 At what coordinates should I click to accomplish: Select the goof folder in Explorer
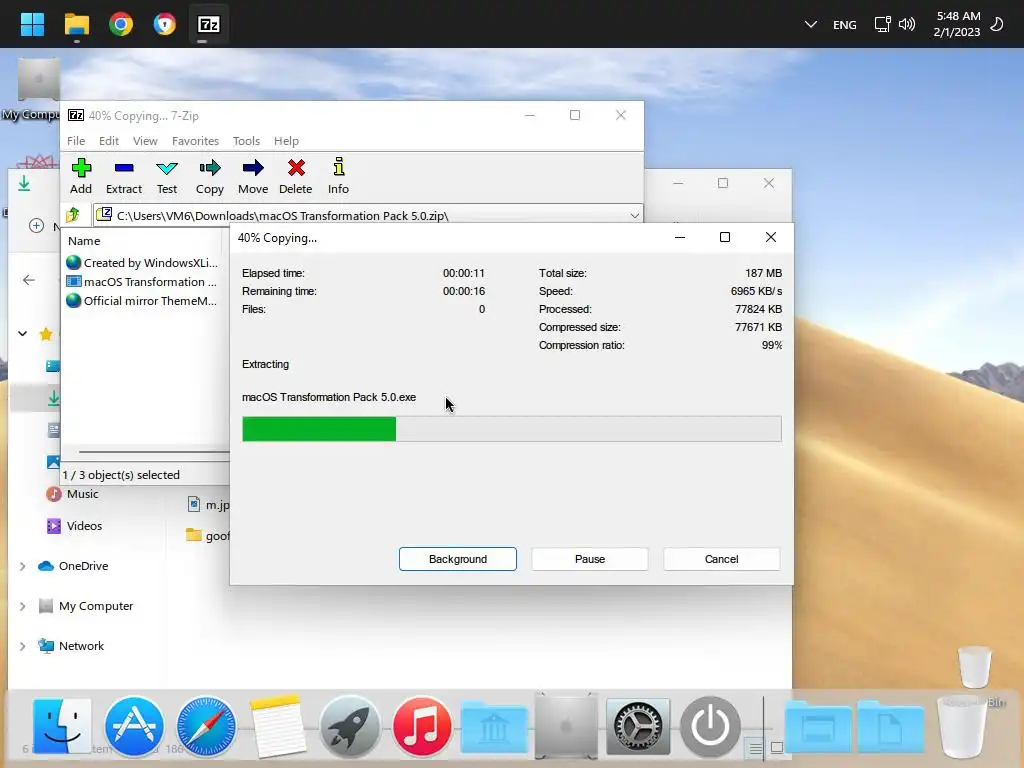[x=208, y=536]
